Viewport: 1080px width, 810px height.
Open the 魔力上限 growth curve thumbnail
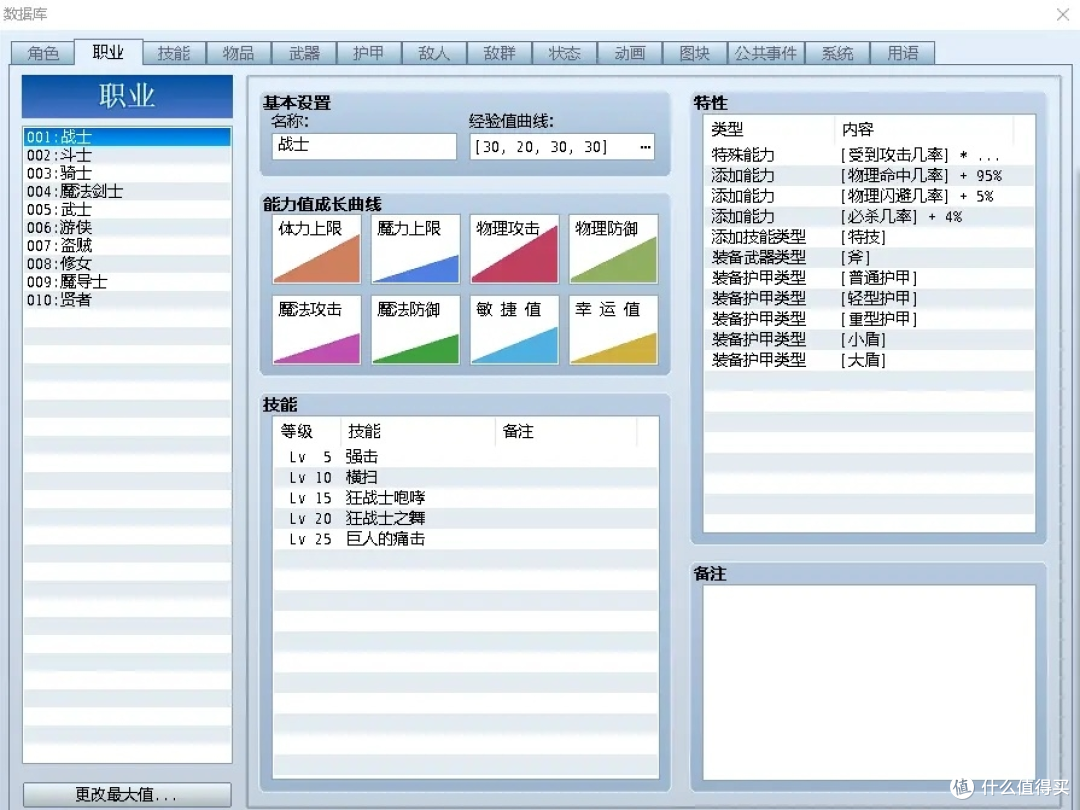[415, 249]
